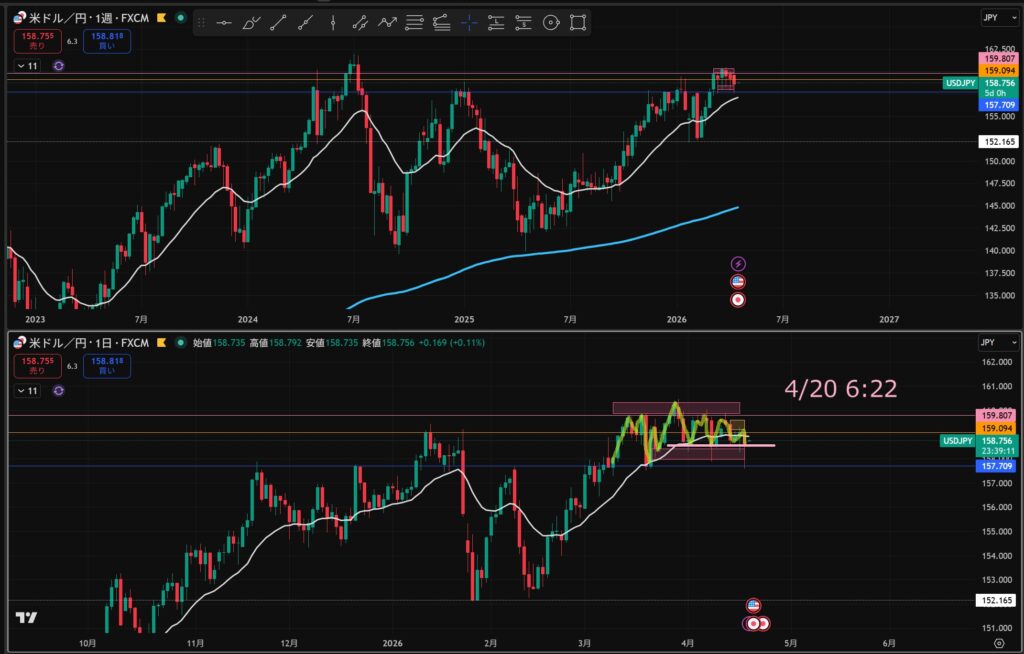Select the trend line tool
This screenshot has height=654, width=1024.
[278, 23]
